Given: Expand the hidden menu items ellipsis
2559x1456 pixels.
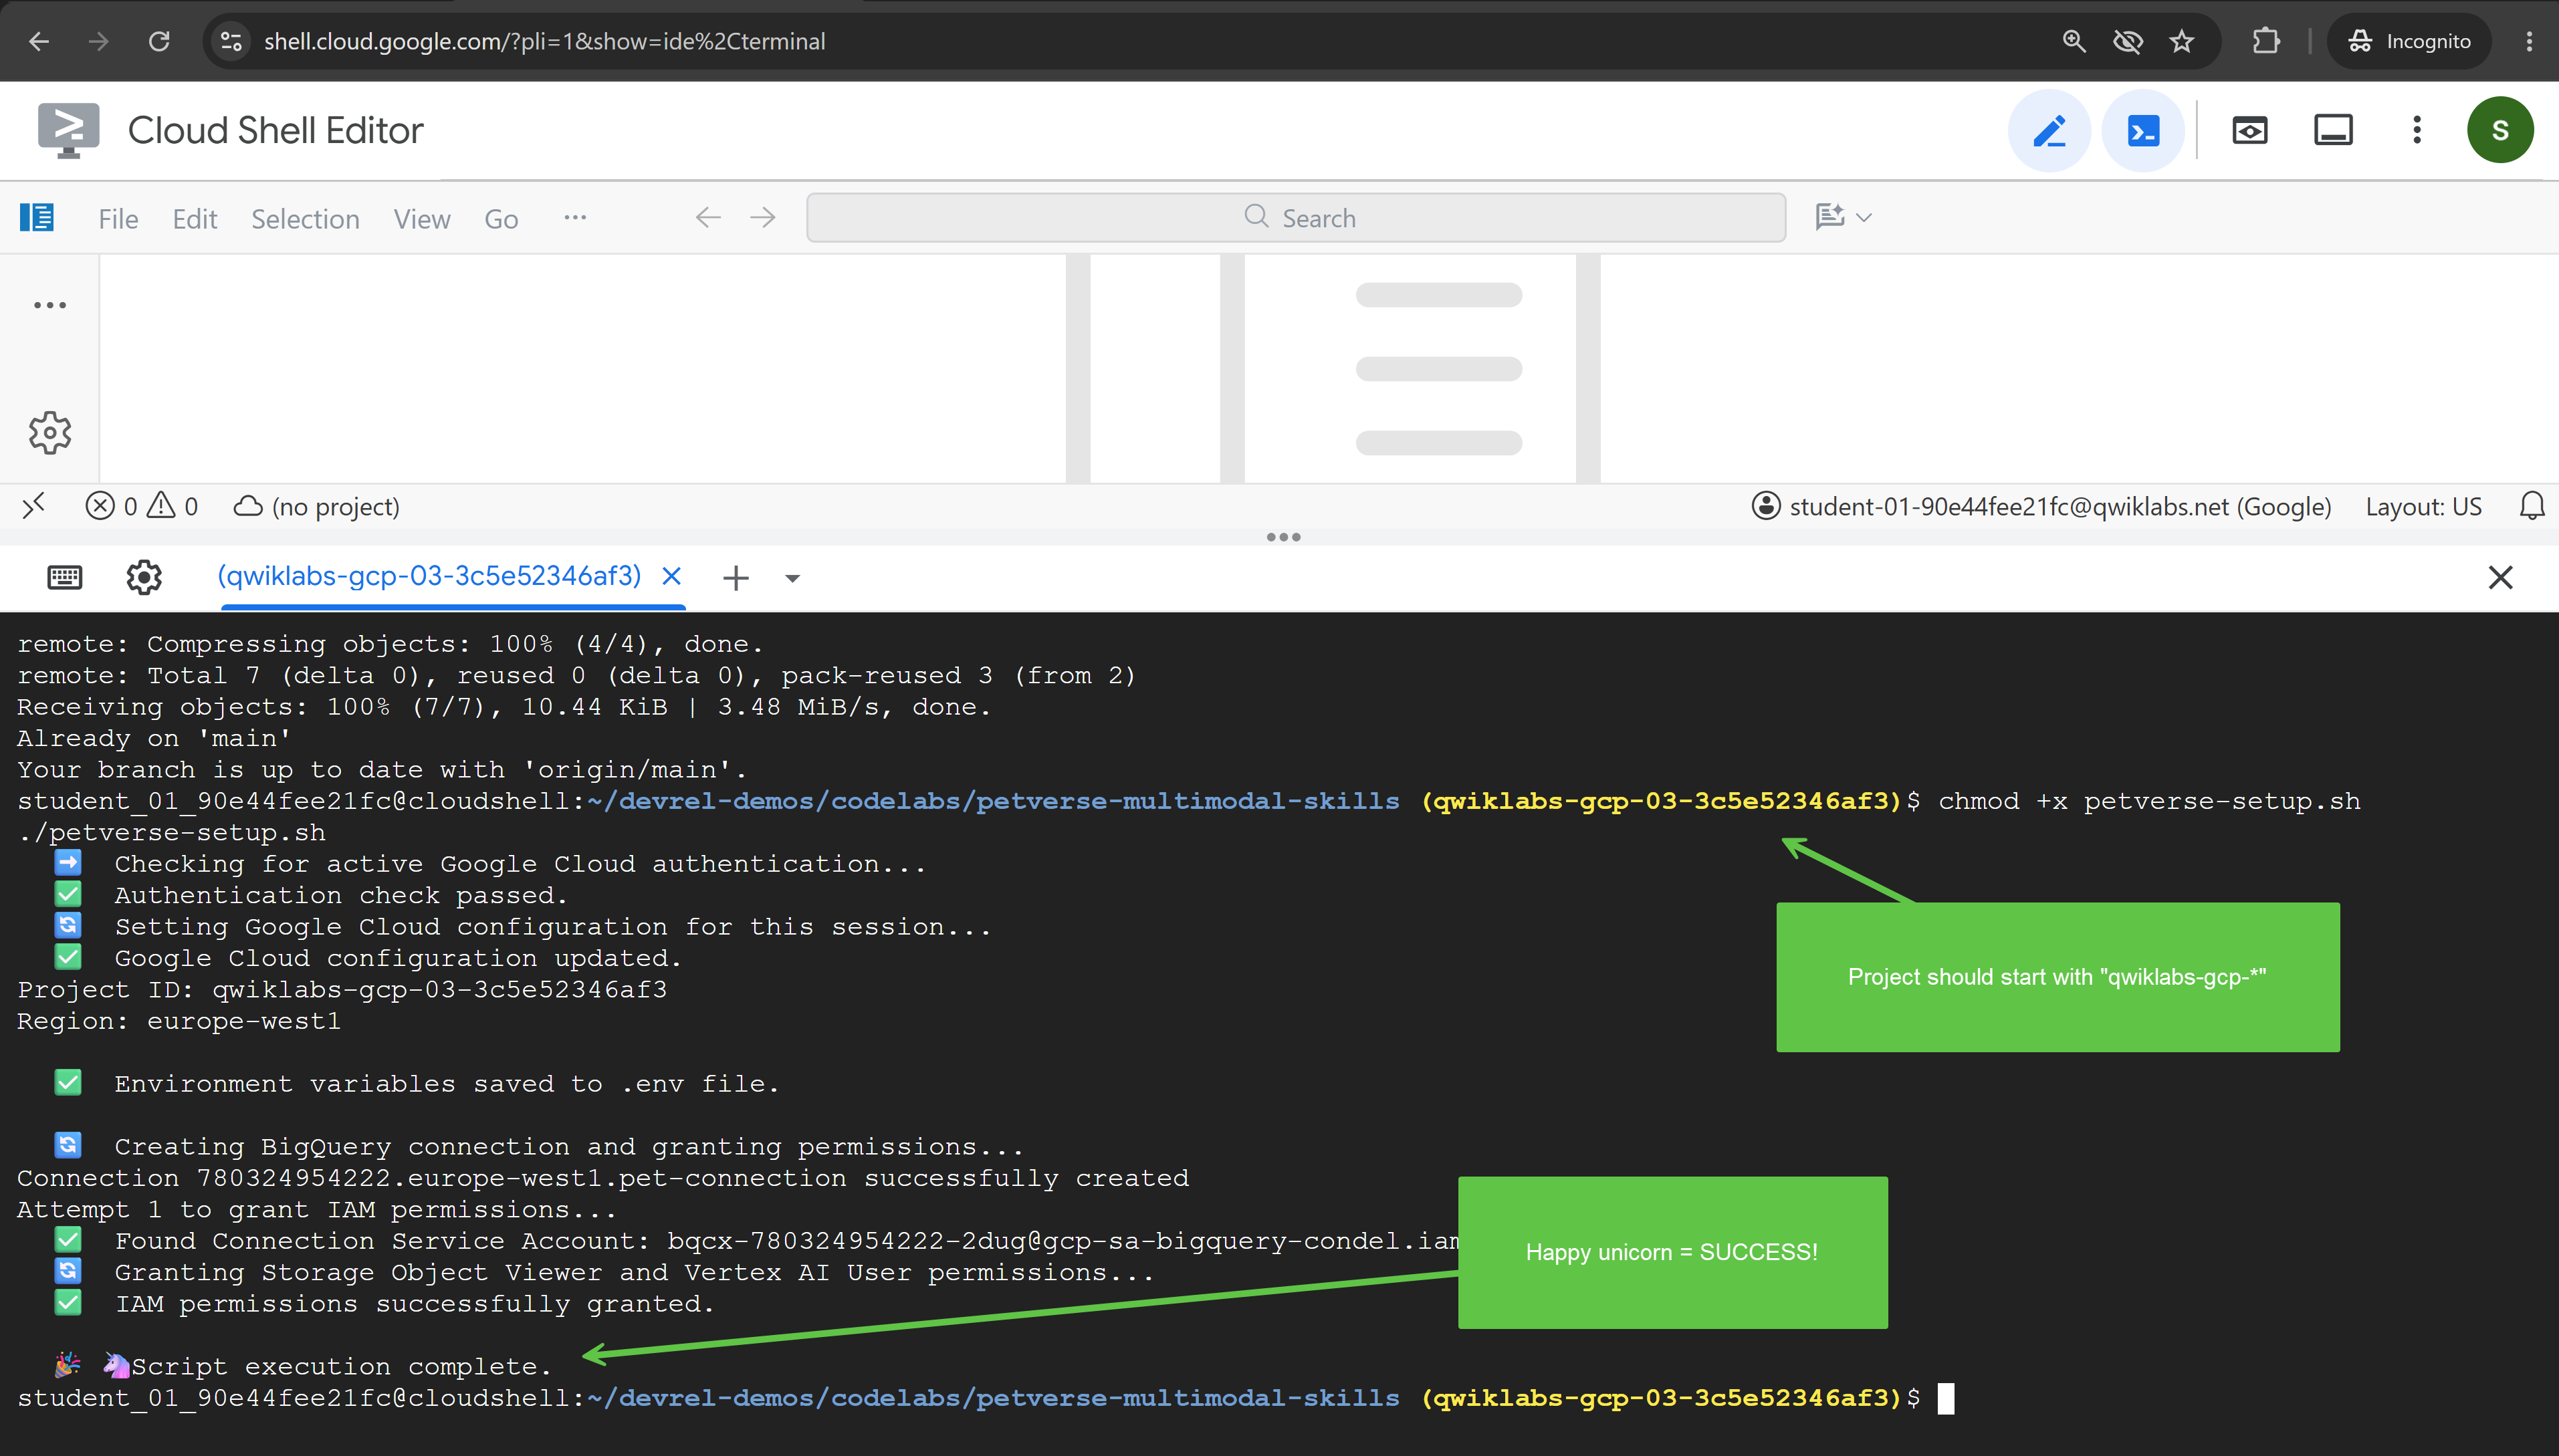Looking at the screenshot, I should click(575, 218).
